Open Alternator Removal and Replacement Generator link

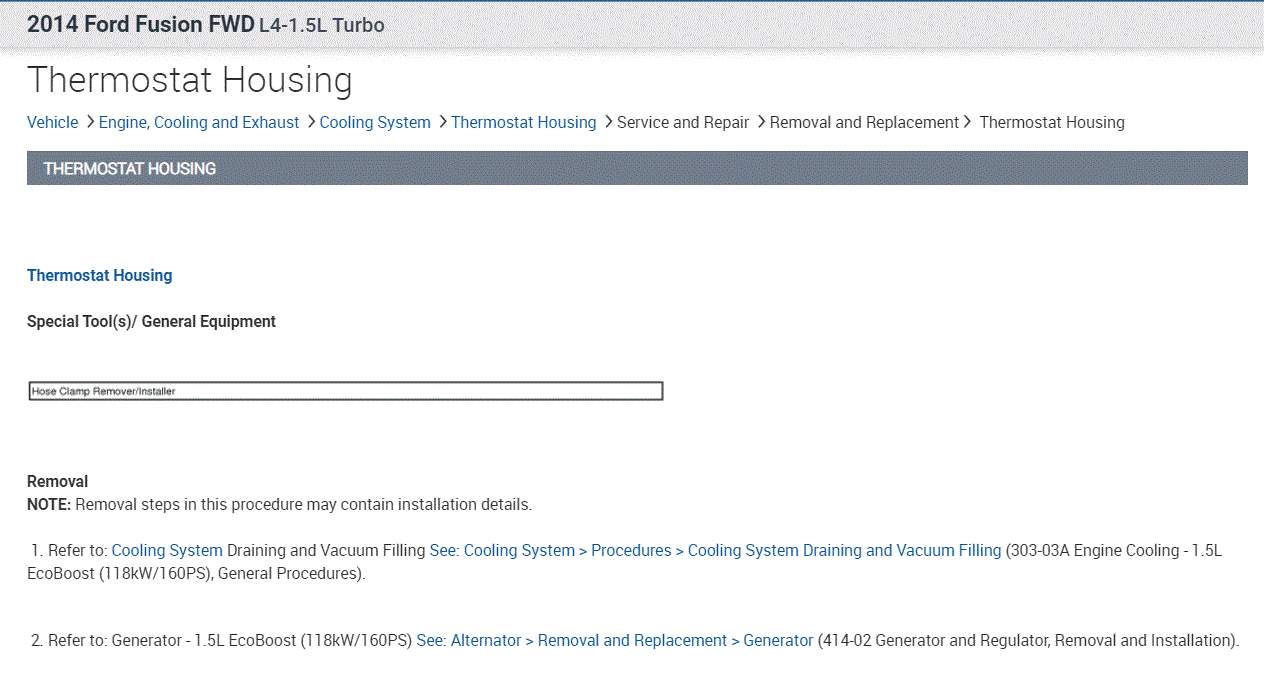(x=615, y=640)
